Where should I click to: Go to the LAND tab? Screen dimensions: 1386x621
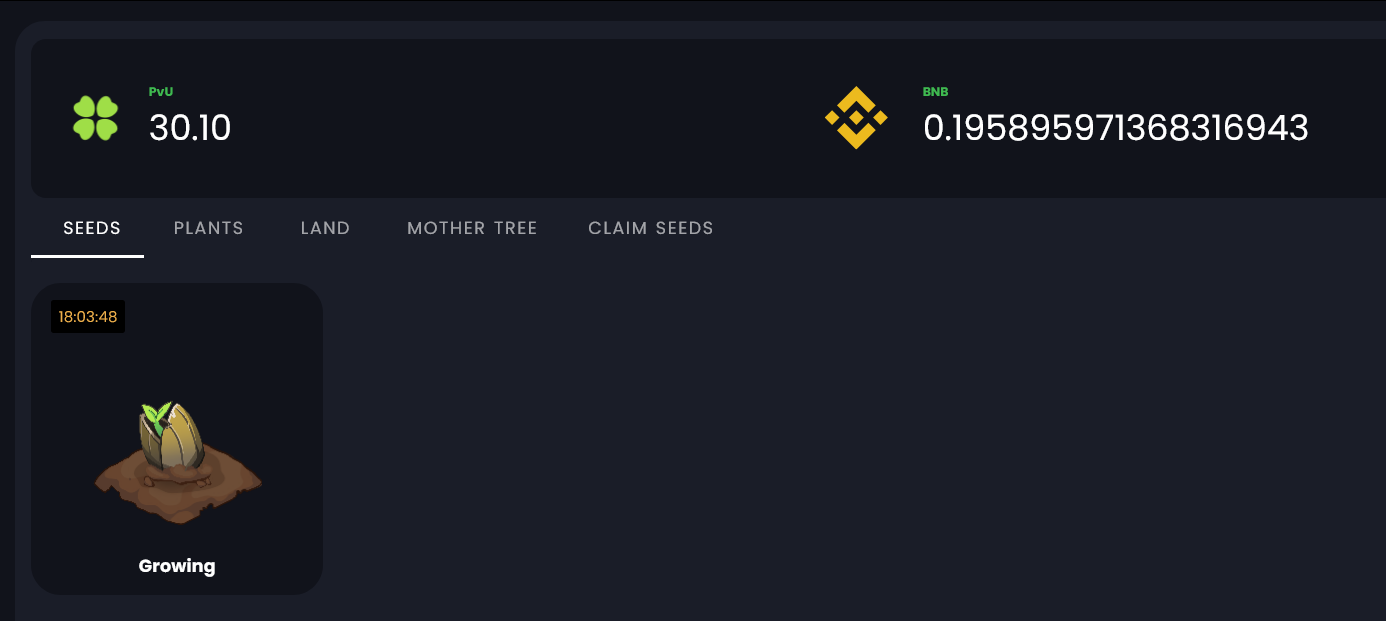325,228
